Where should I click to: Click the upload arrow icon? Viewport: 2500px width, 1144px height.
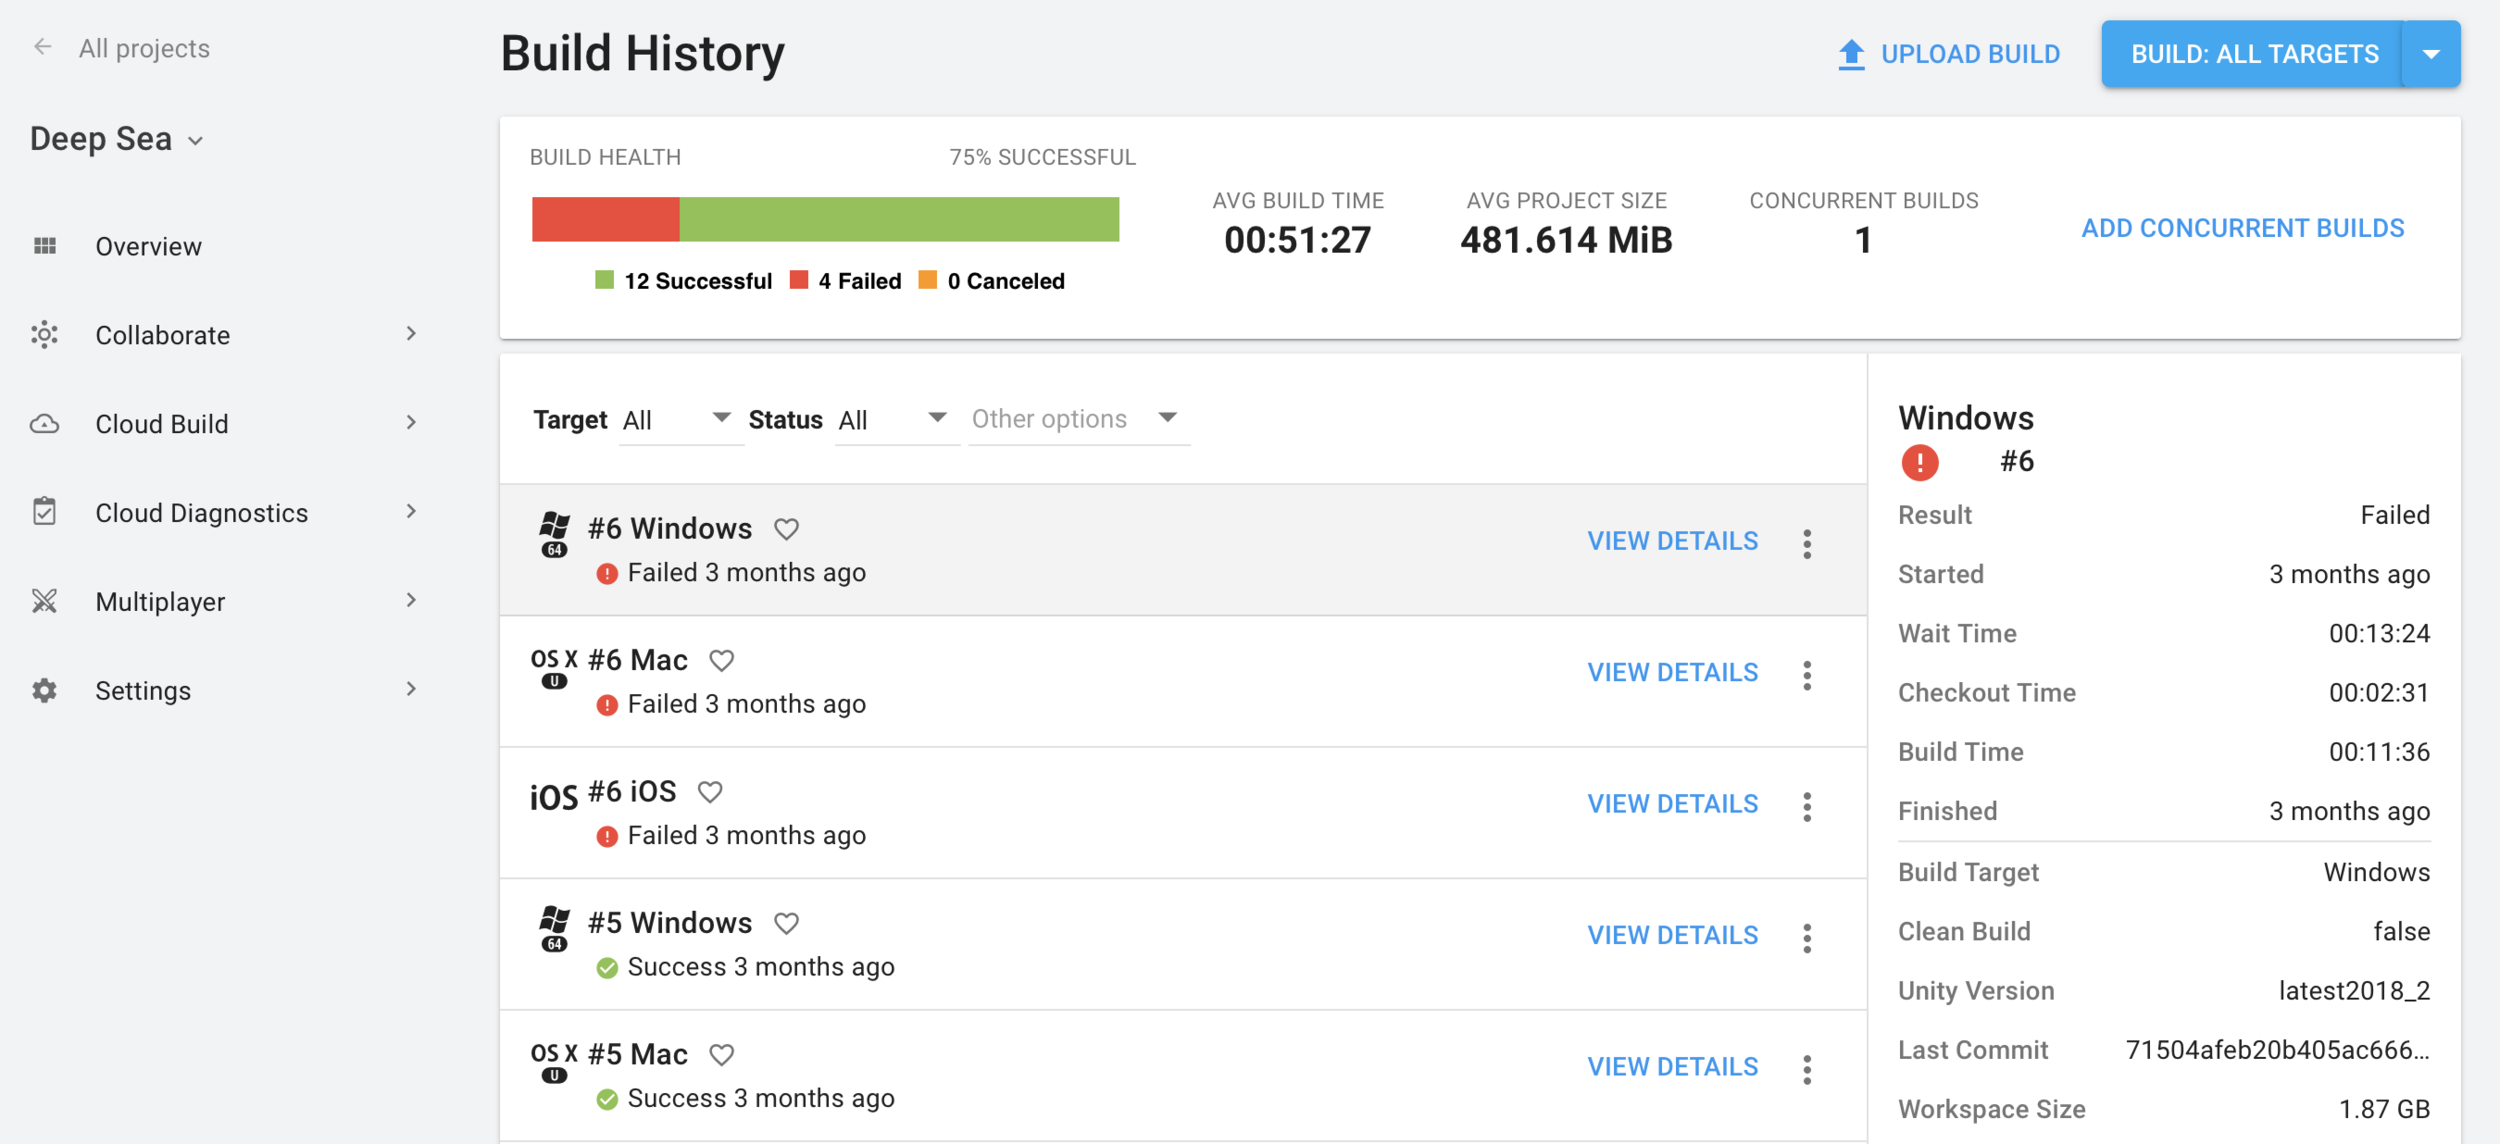point(1851,54)
